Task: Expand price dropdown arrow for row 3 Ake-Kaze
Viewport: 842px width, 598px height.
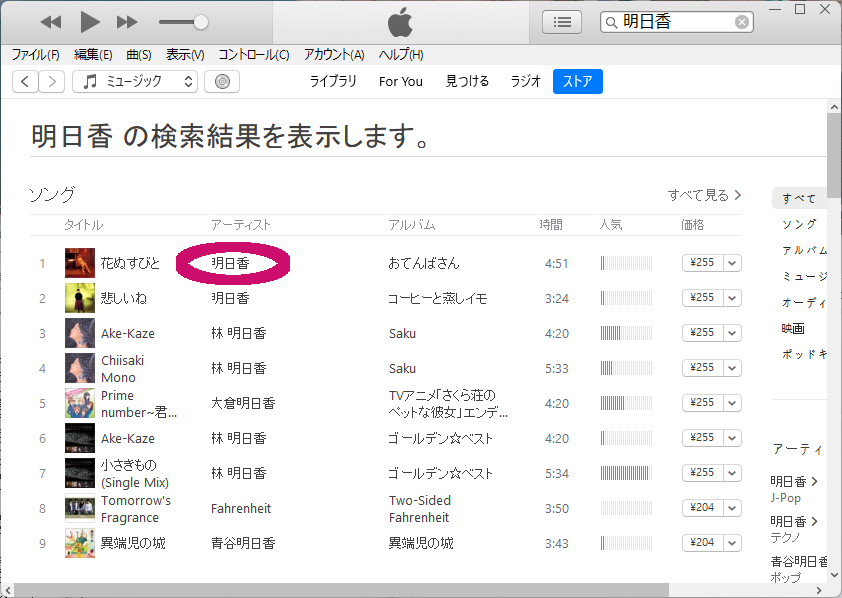Action: click(x=732, y=333)
